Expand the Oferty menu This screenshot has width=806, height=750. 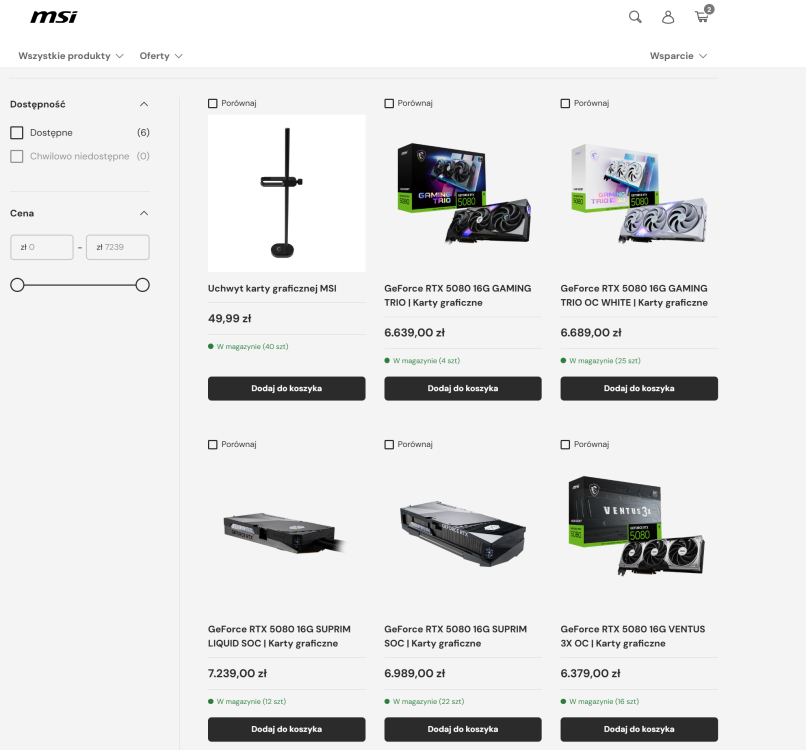[x=161, y=56]
